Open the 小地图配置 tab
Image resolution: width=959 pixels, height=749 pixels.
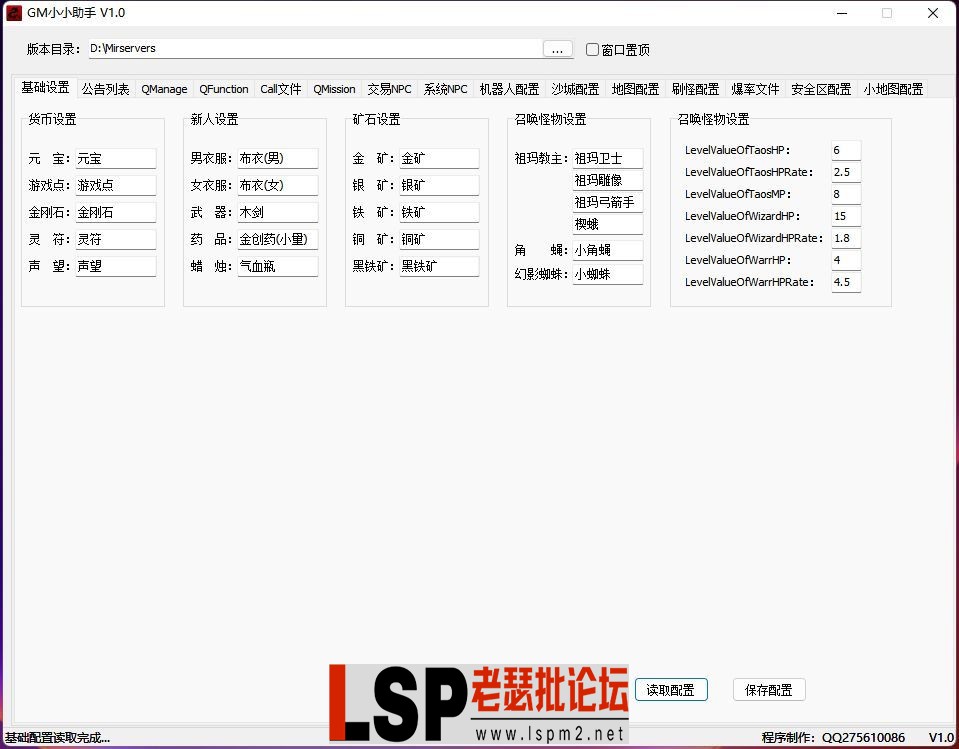892,88
